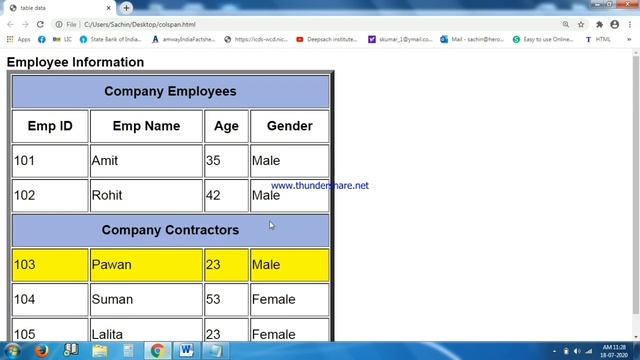Open the HTML bookmark

pos(598,39)
